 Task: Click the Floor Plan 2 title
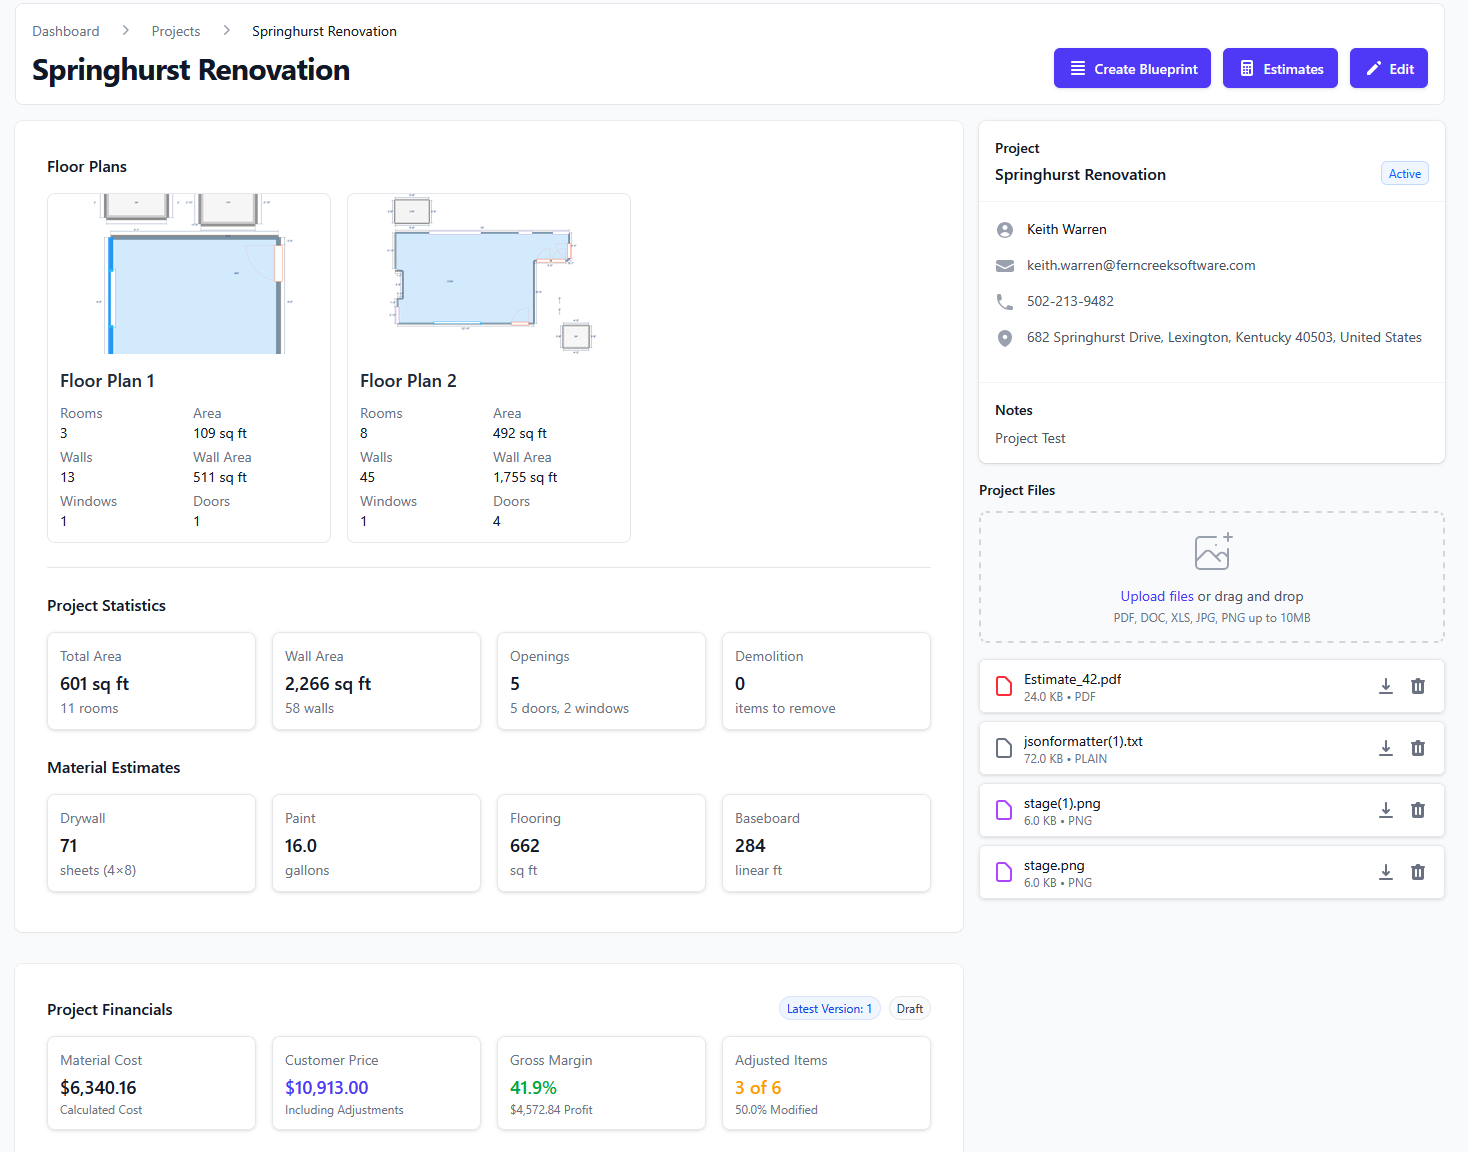pos(408,381)
